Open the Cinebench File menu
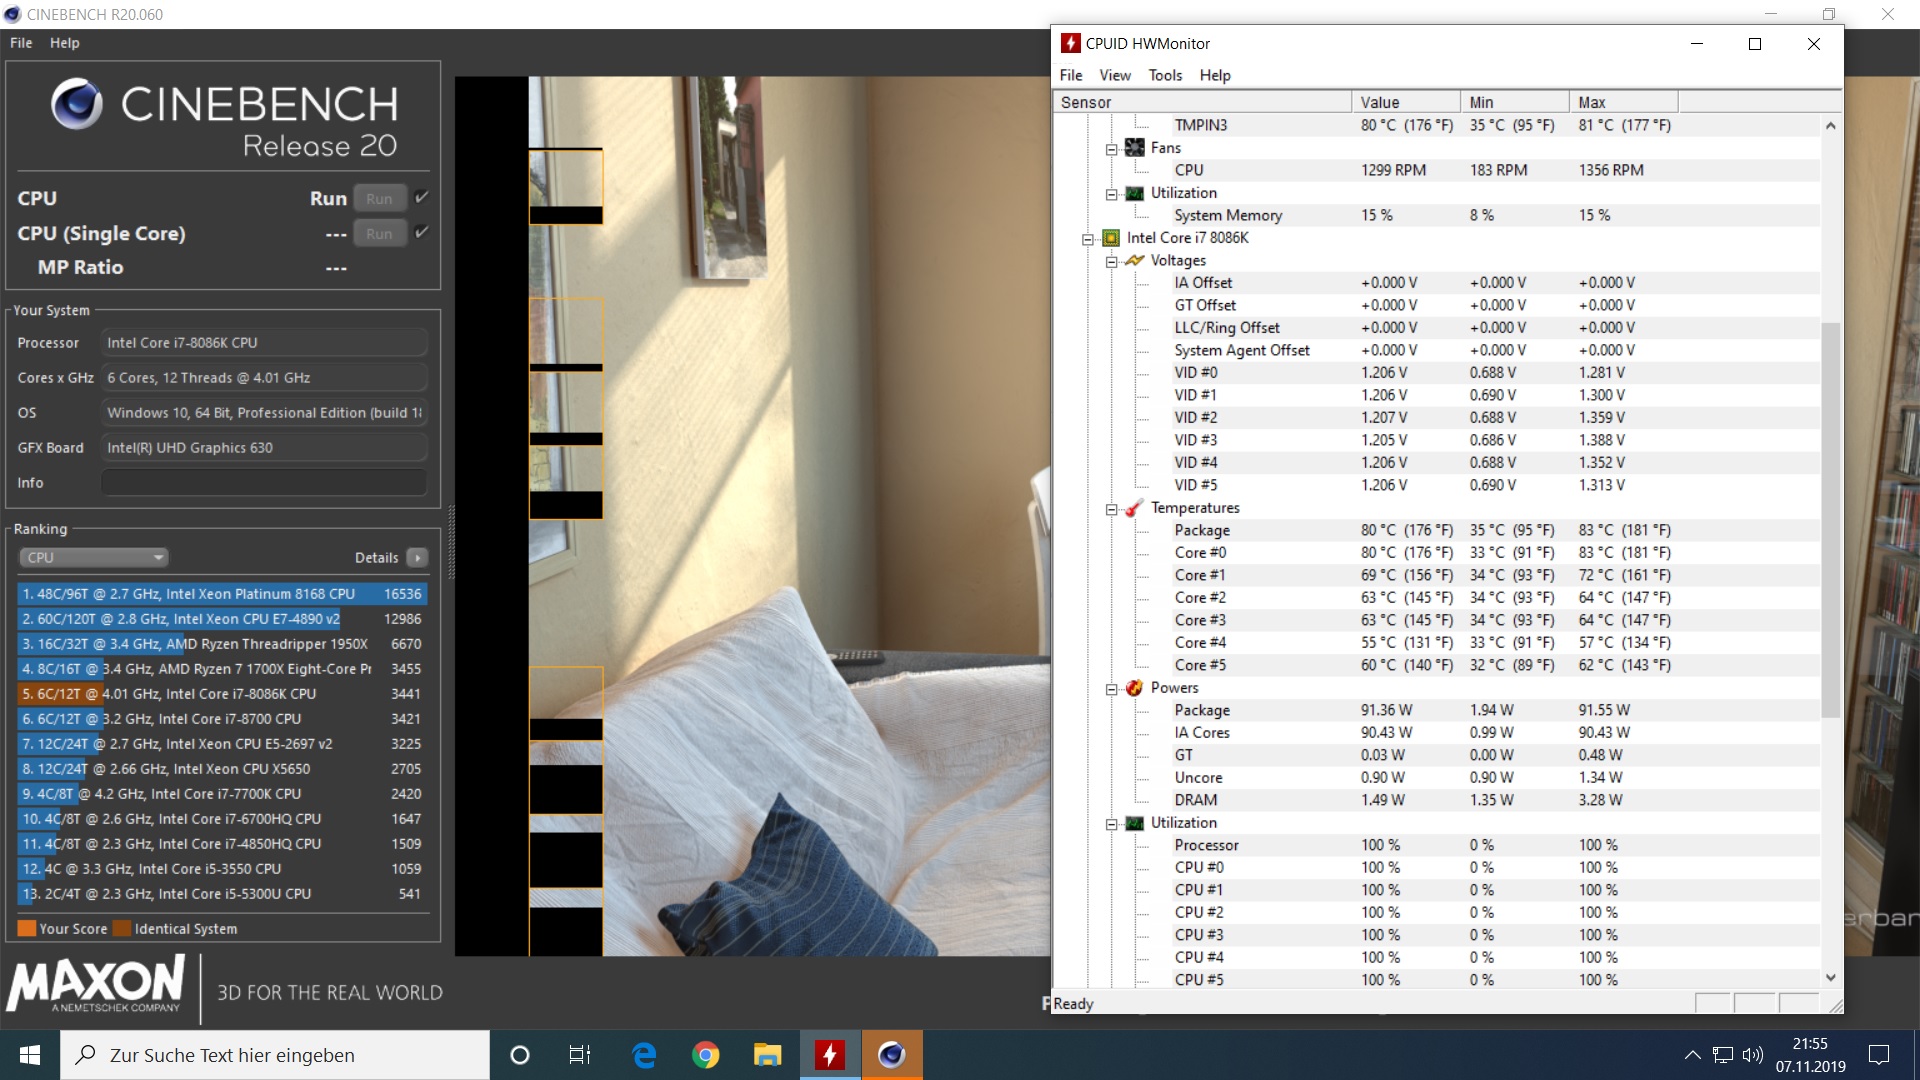 21,43
